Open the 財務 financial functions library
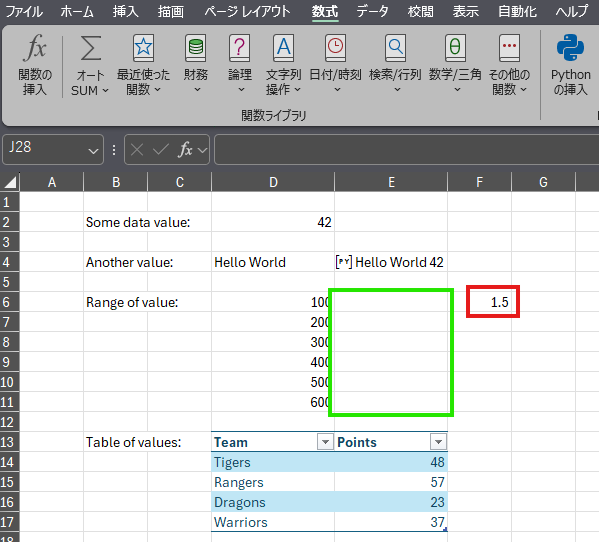Viewport: 599px width, 542px height. (x=196, y=64)
